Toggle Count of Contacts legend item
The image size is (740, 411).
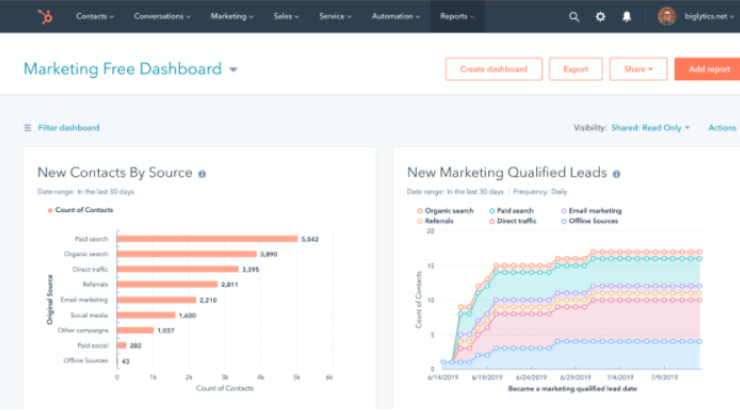click(80, 210)
